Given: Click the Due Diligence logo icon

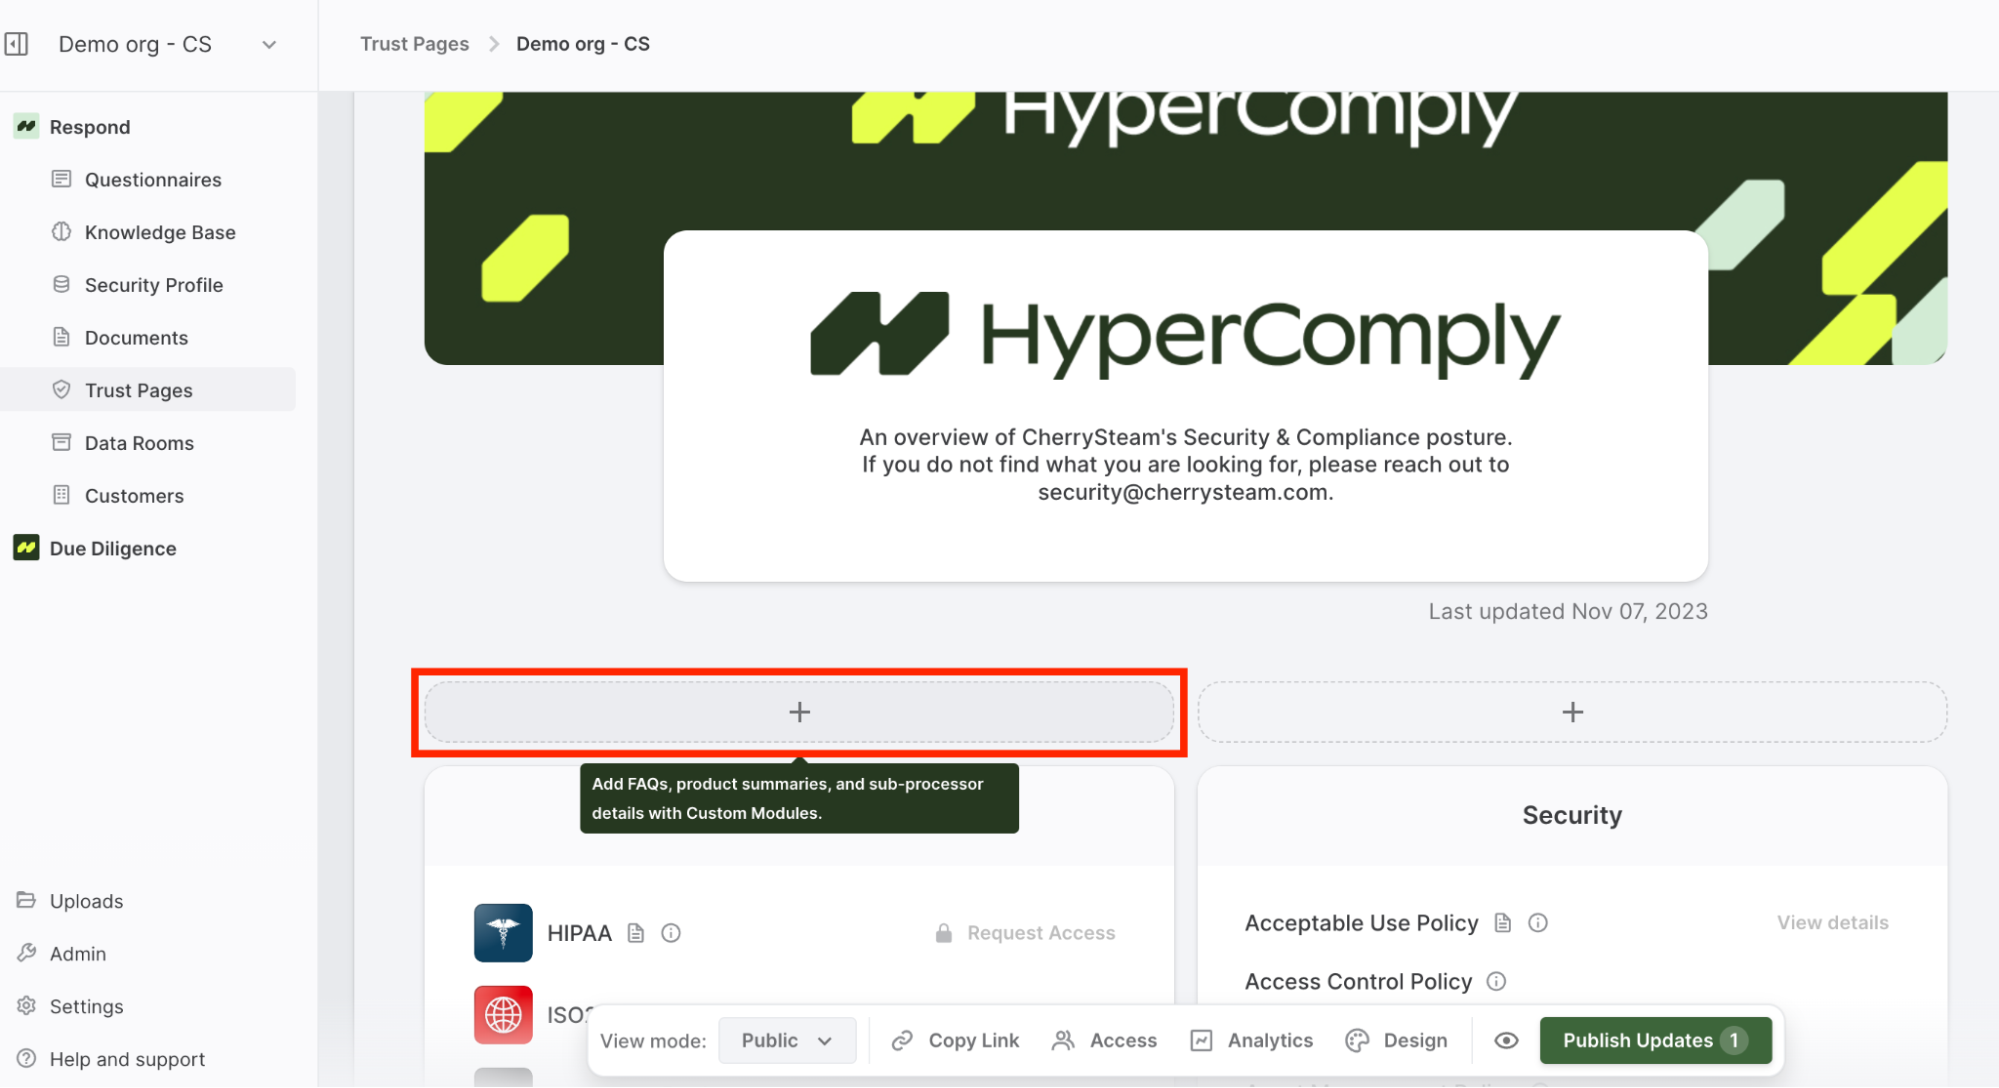Looking at the screenshot, I should coord(26,548).
